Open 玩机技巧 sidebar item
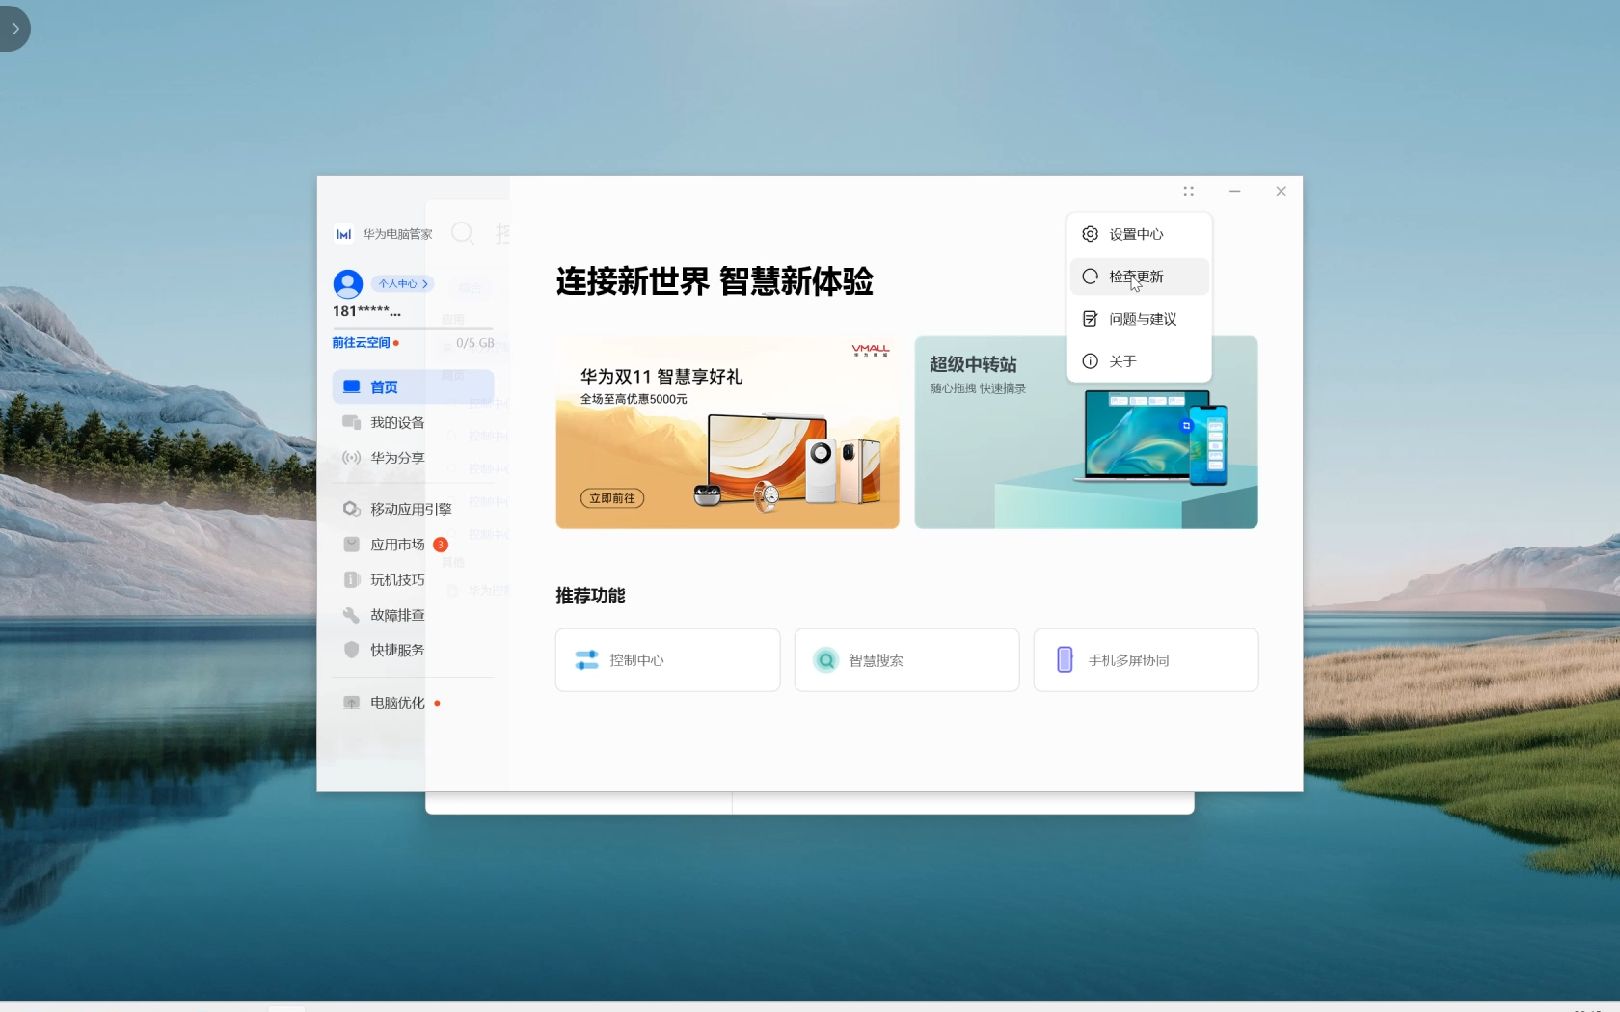1620x1012 pixels. coord(413,580)
